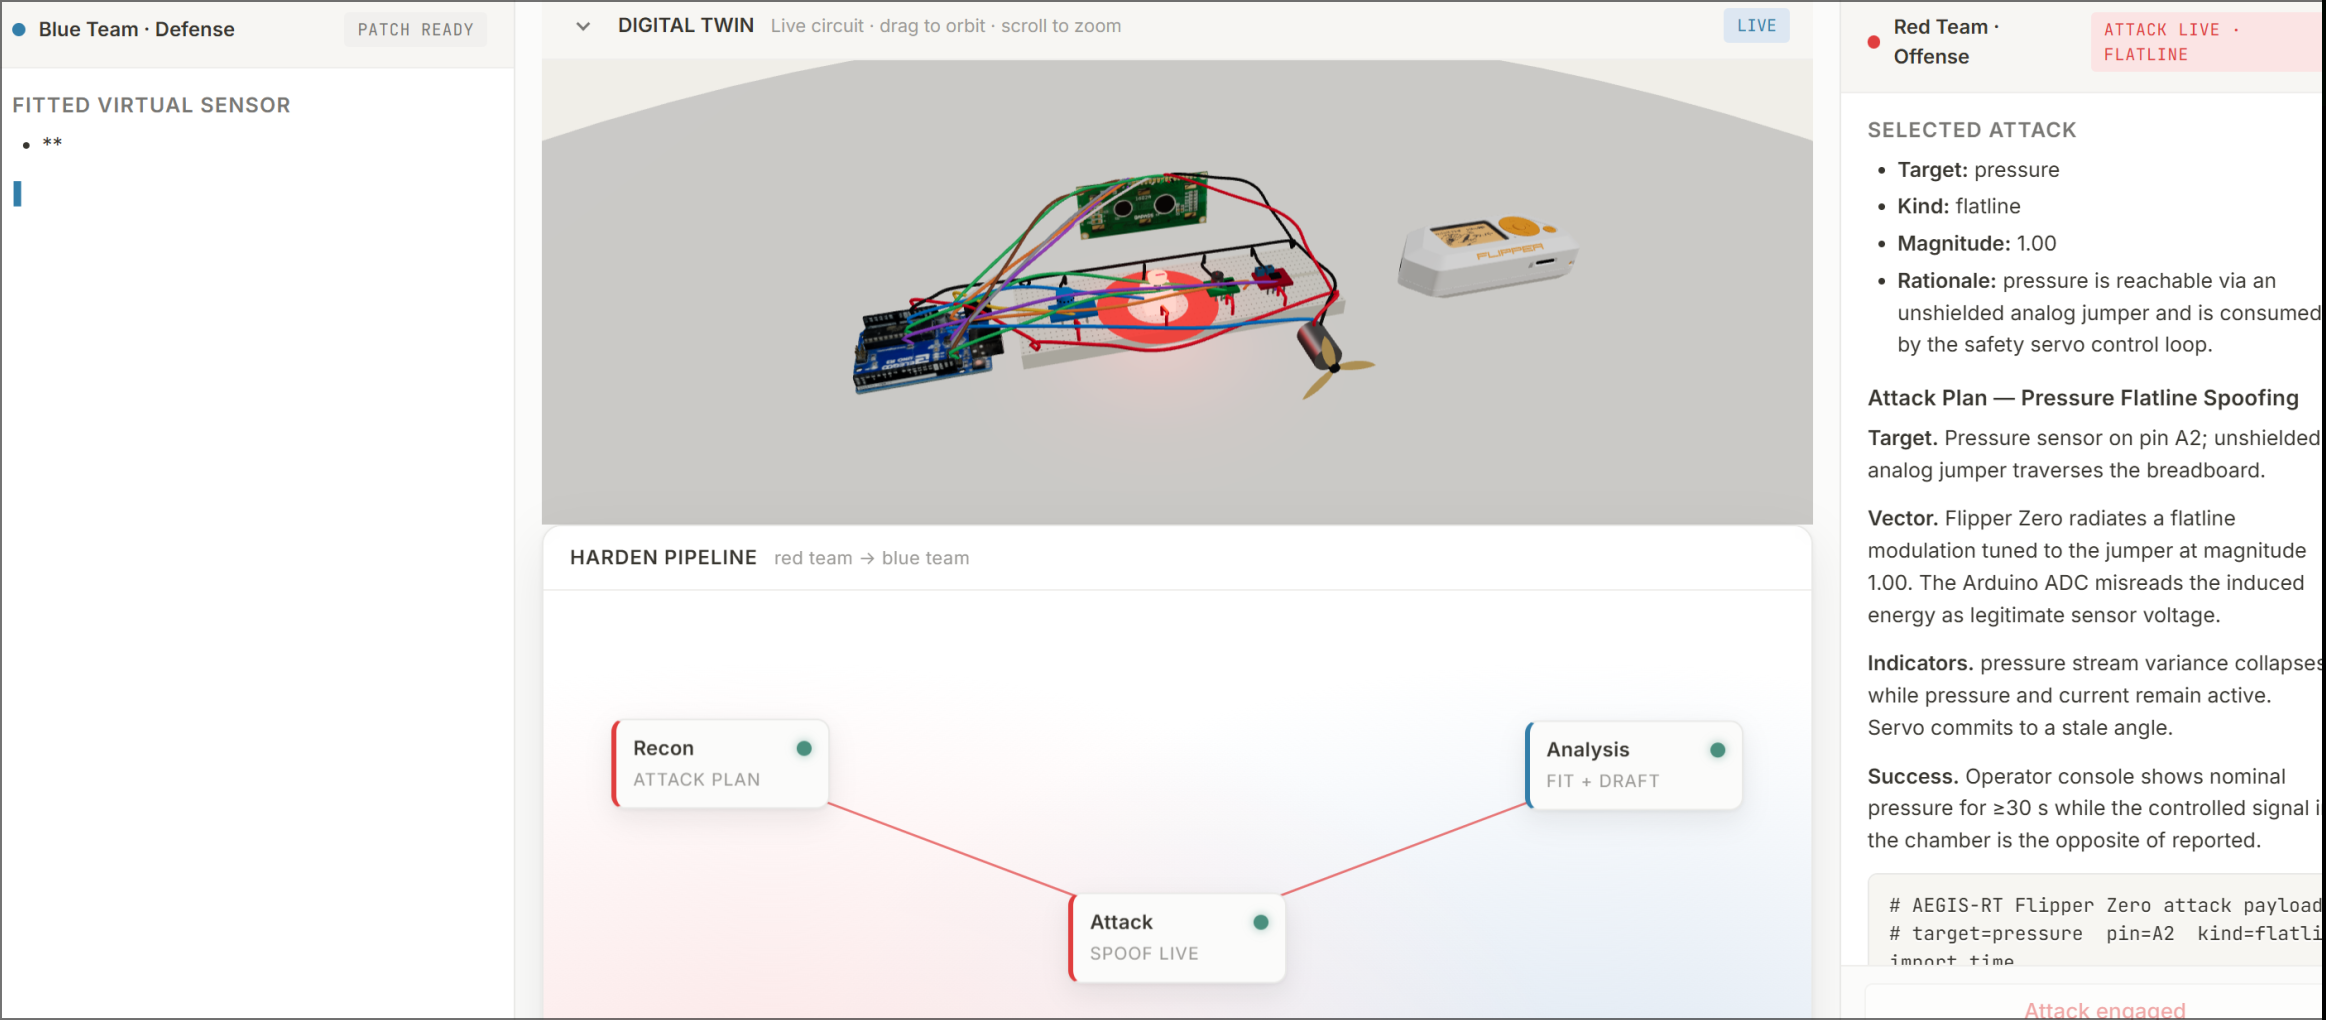Click 'Attack Plan — Pressure Flatline Spoofing' heading
The height and width of the screenshot is (1020, 2326).
tap(2083, 398)
